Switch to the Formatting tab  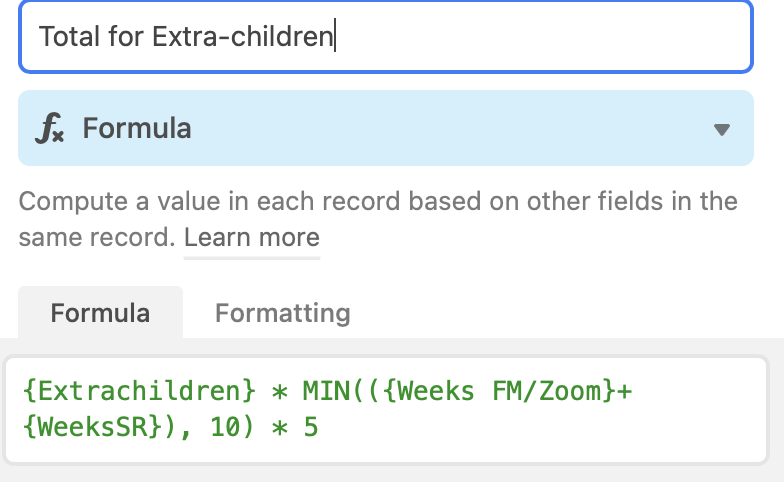(282, 313)
